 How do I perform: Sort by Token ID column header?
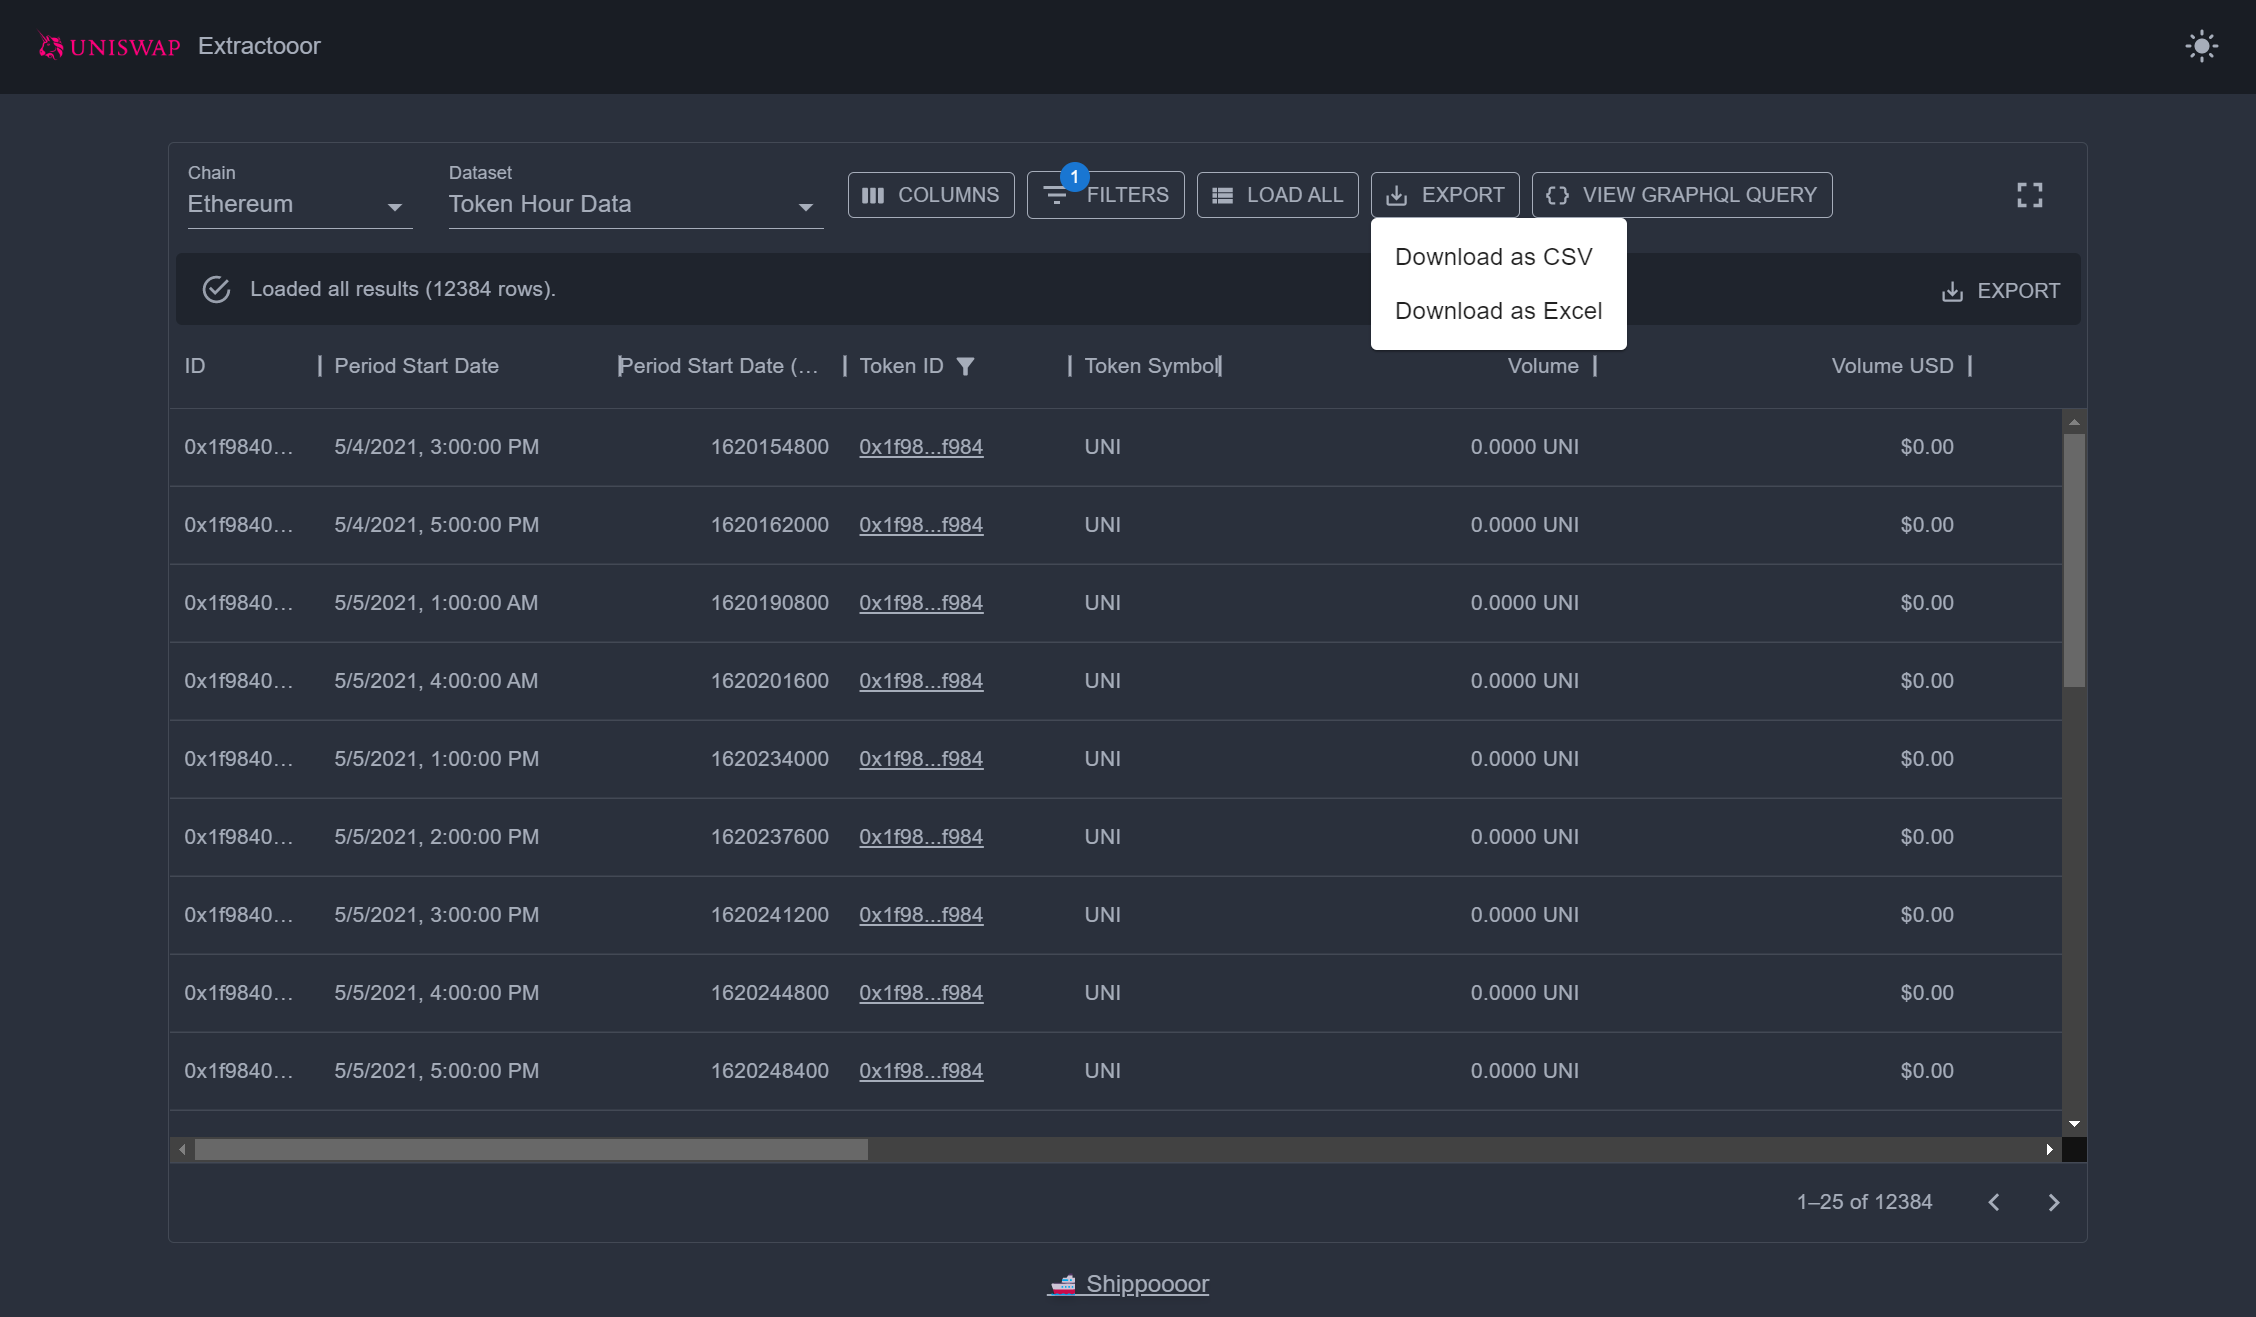(x=901, y=366)
